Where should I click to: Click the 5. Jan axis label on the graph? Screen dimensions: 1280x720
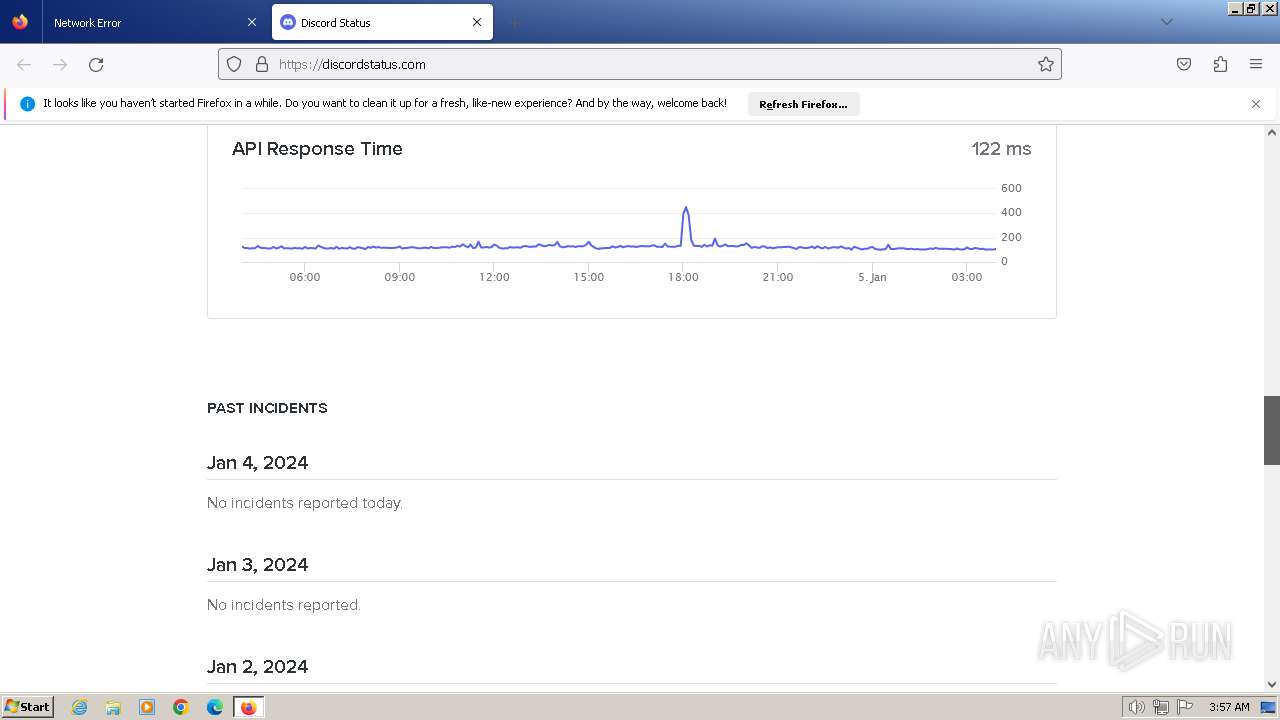tap(872, 277)
